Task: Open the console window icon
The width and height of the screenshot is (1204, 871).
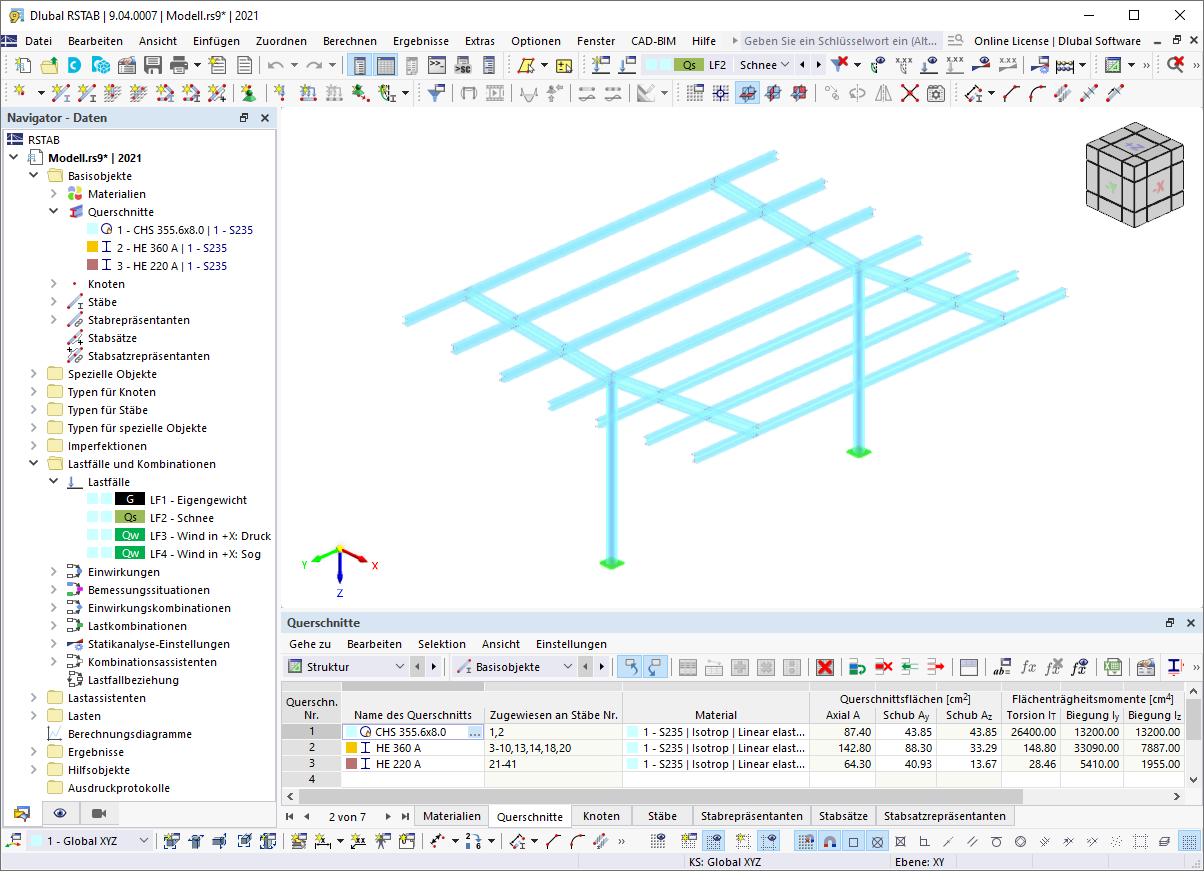Action: pos(437,65)
